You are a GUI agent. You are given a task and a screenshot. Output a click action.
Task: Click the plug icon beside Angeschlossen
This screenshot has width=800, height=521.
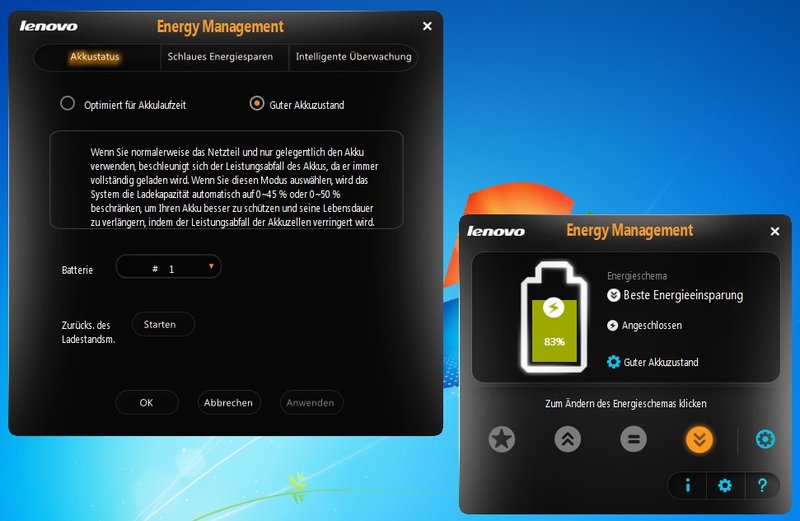pyautogui.click(x=612, y=325)
